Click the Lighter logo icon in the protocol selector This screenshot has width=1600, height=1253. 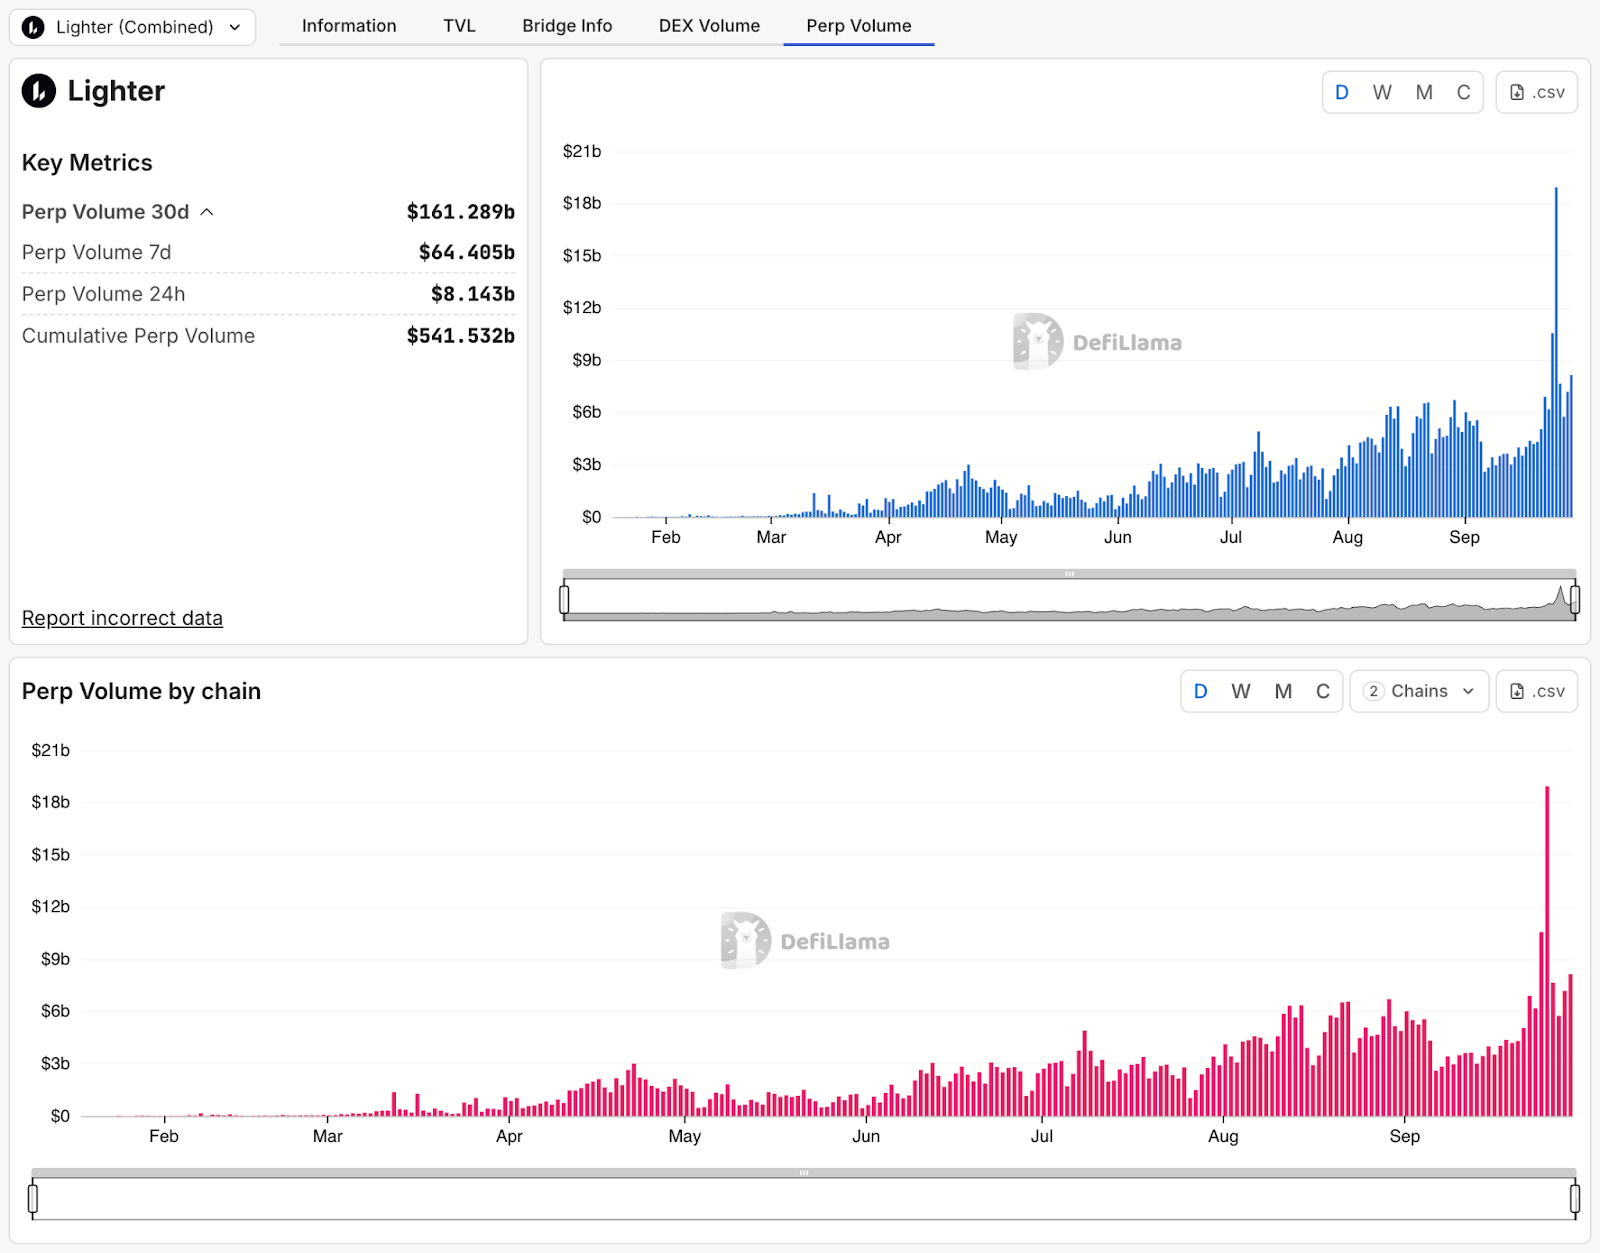coord(33,27)
